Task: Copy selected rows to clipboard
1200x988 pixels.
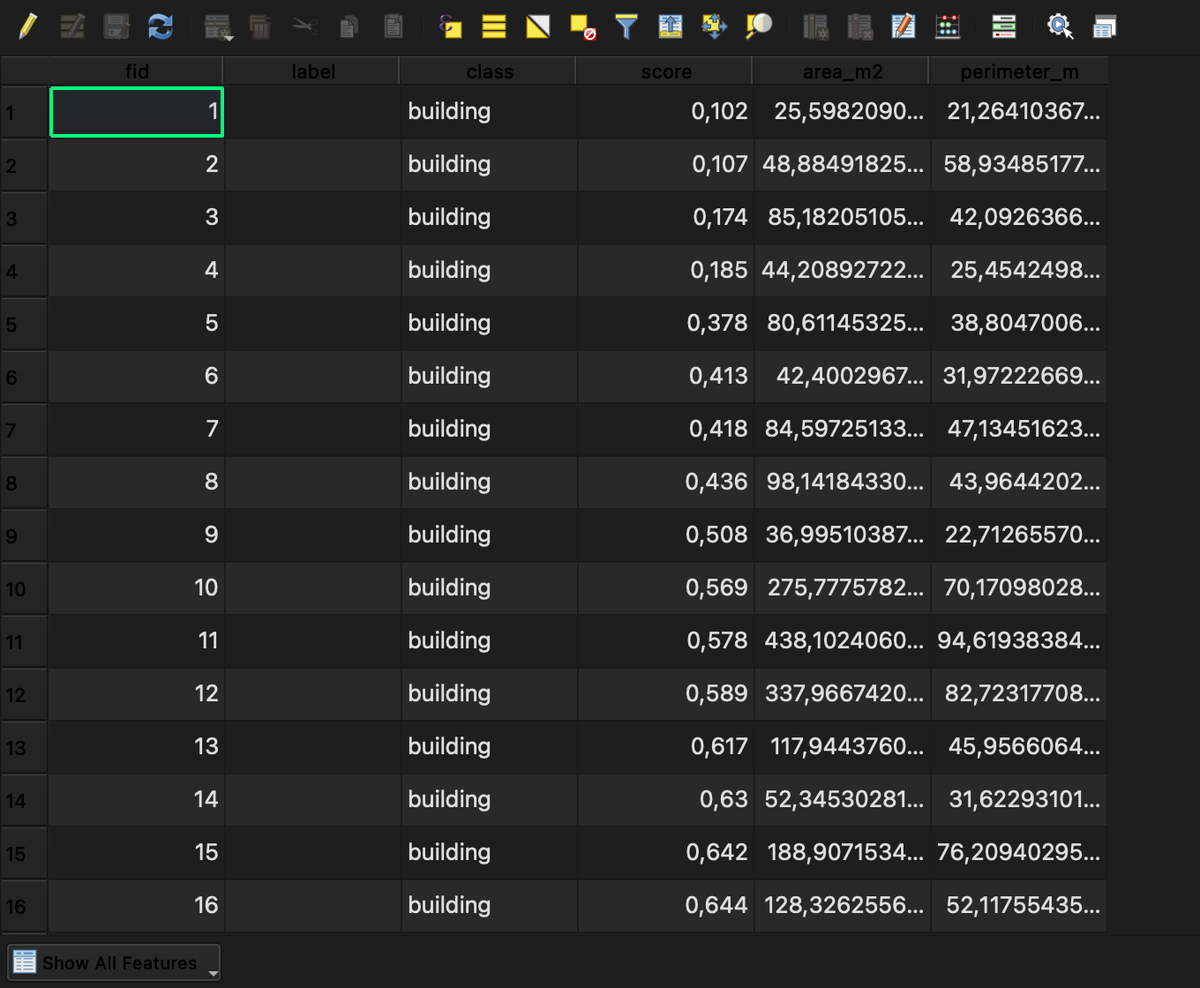Action: tap(349, 27)
